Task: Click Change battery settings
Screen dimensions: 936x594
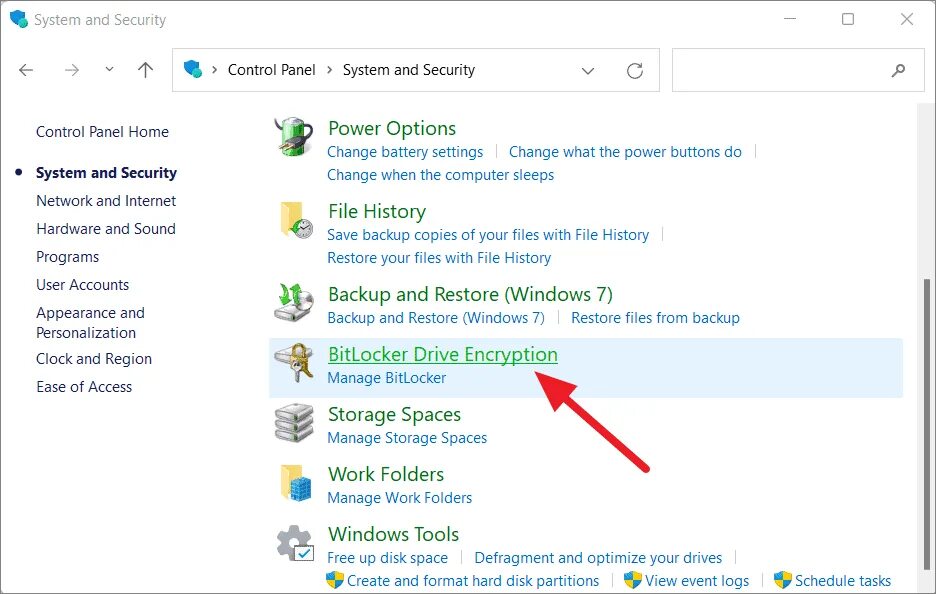Action: click(405, 152)
